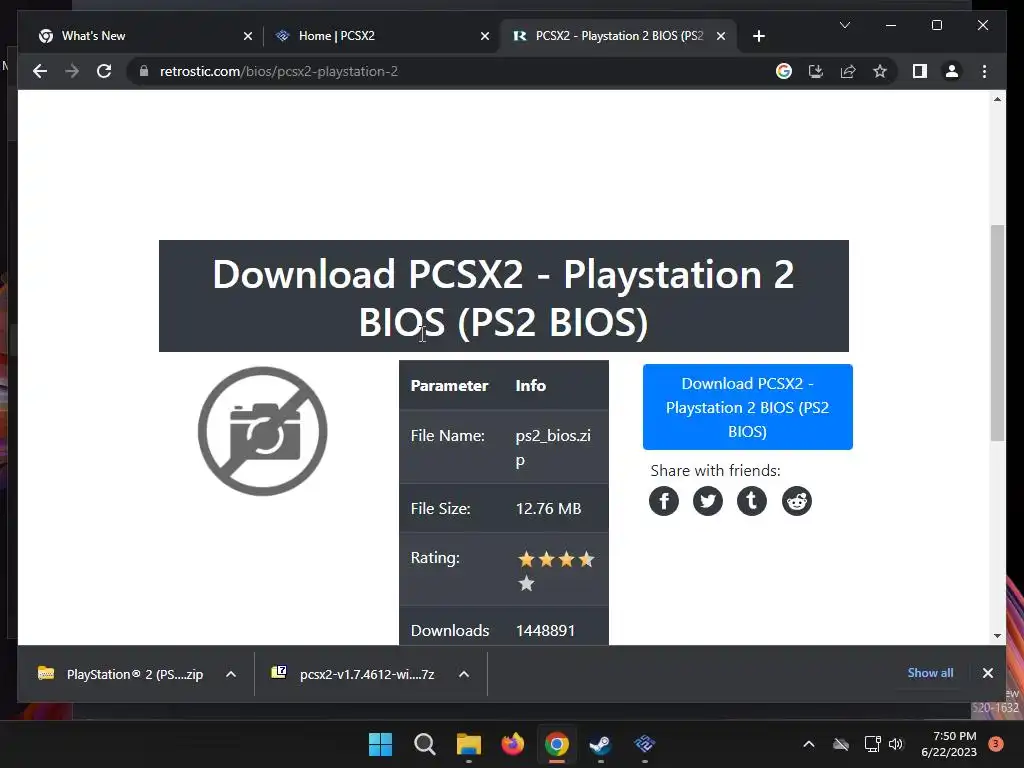Open the Chrome profile menu

point(952,71)
